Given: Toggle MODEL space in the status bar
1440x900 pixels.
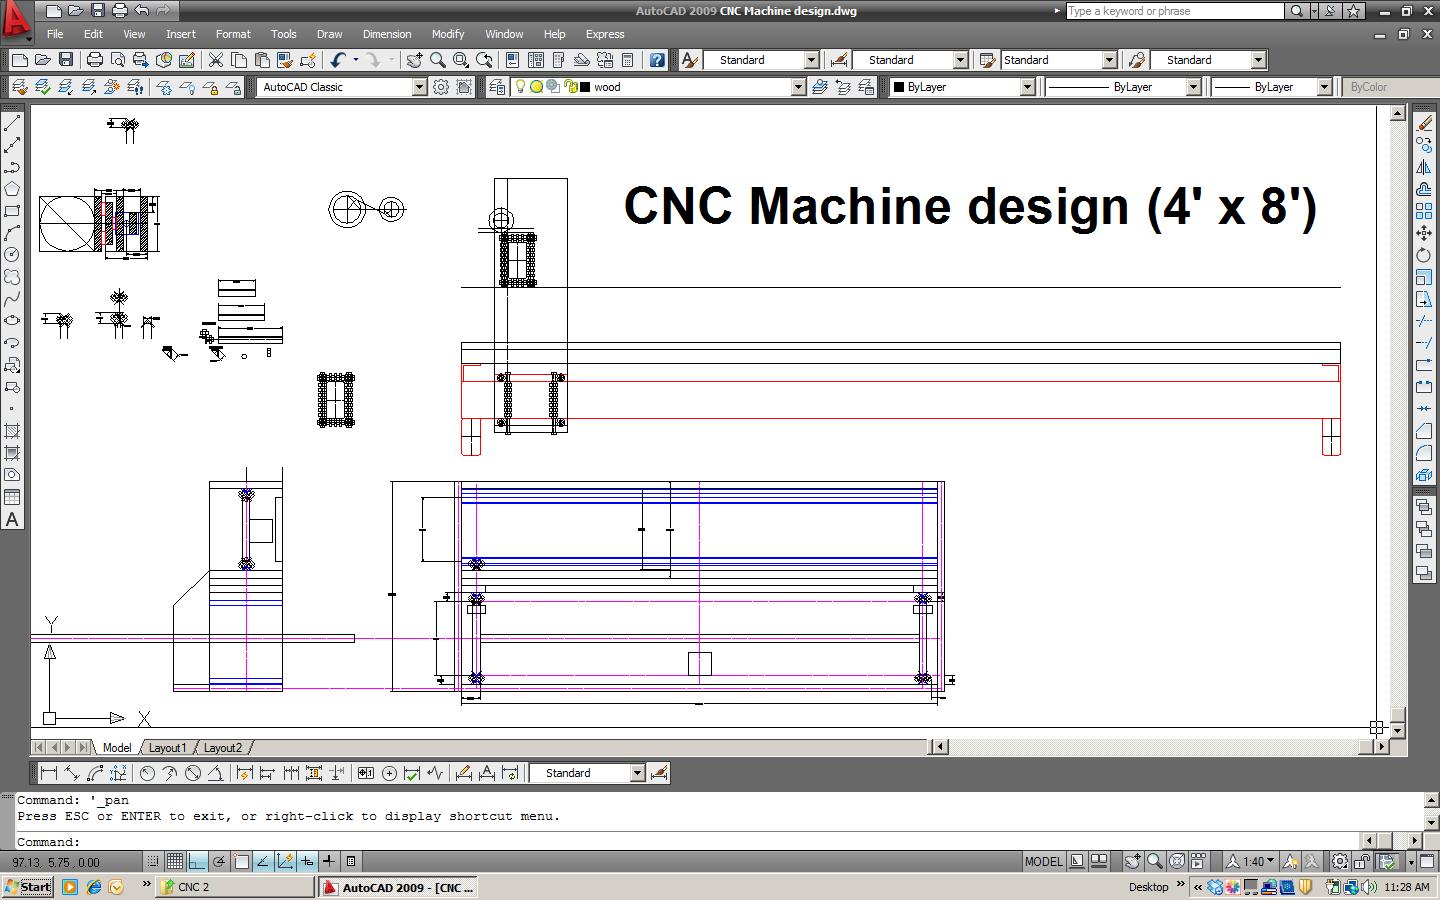Looking at the screenshot, I should point(1044,861).
